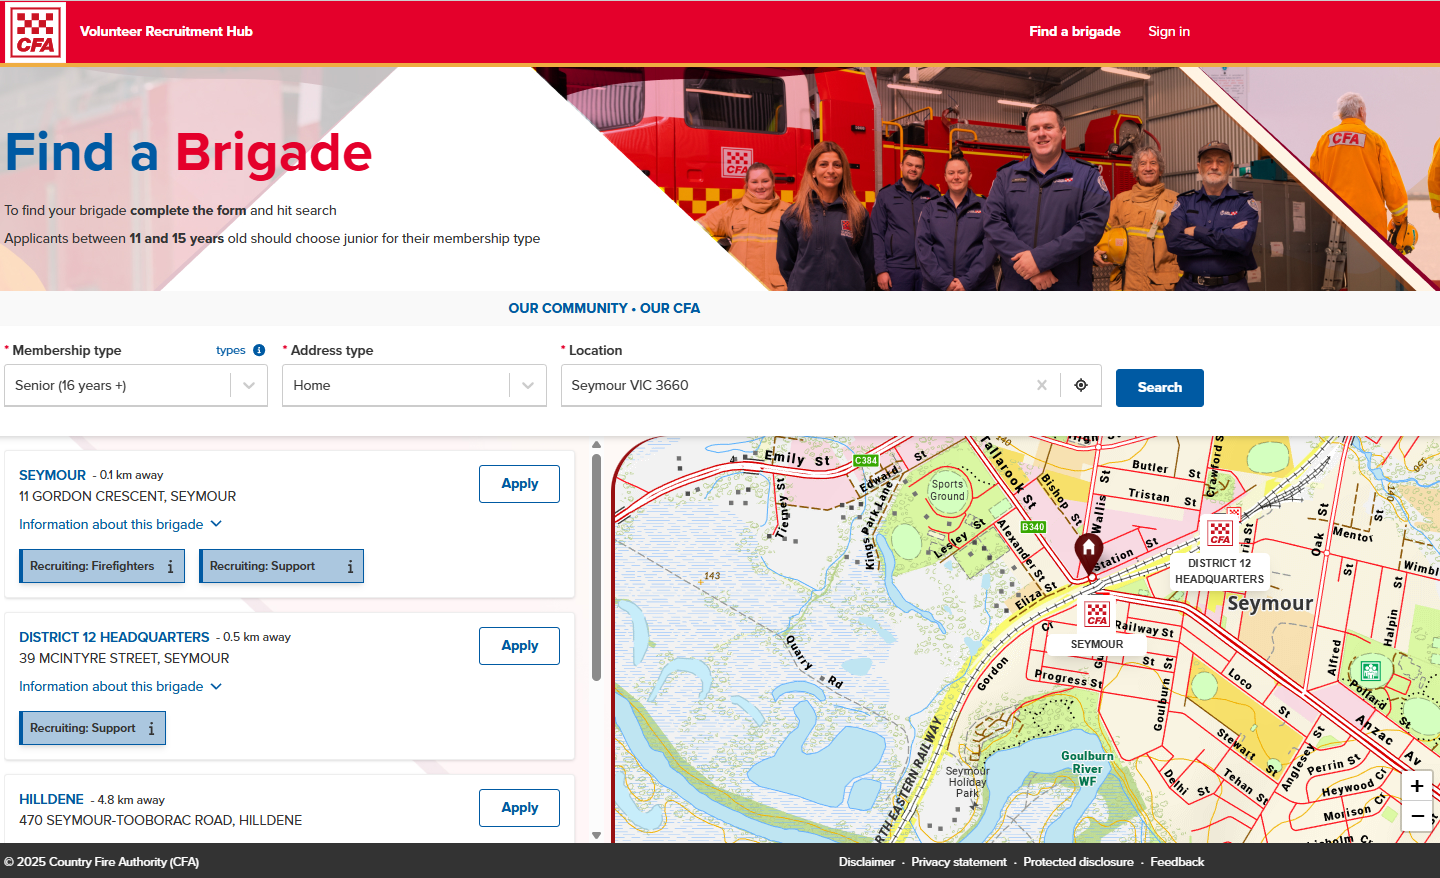Viewport: 1440px width, 878px height.
Task: Click the OUR COMMUNITY · OUR CFA banner text
Action: point(604,308)
